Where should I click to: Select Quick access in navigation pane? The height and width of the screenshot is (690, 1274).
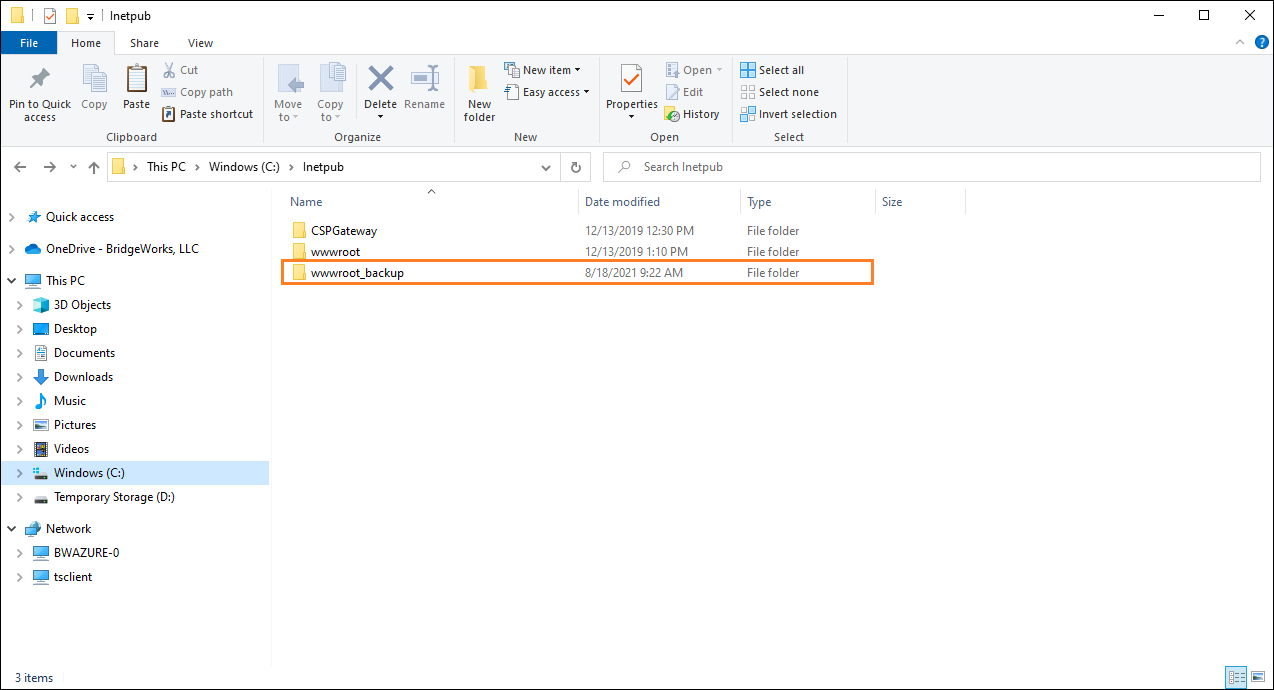[80, 217]
